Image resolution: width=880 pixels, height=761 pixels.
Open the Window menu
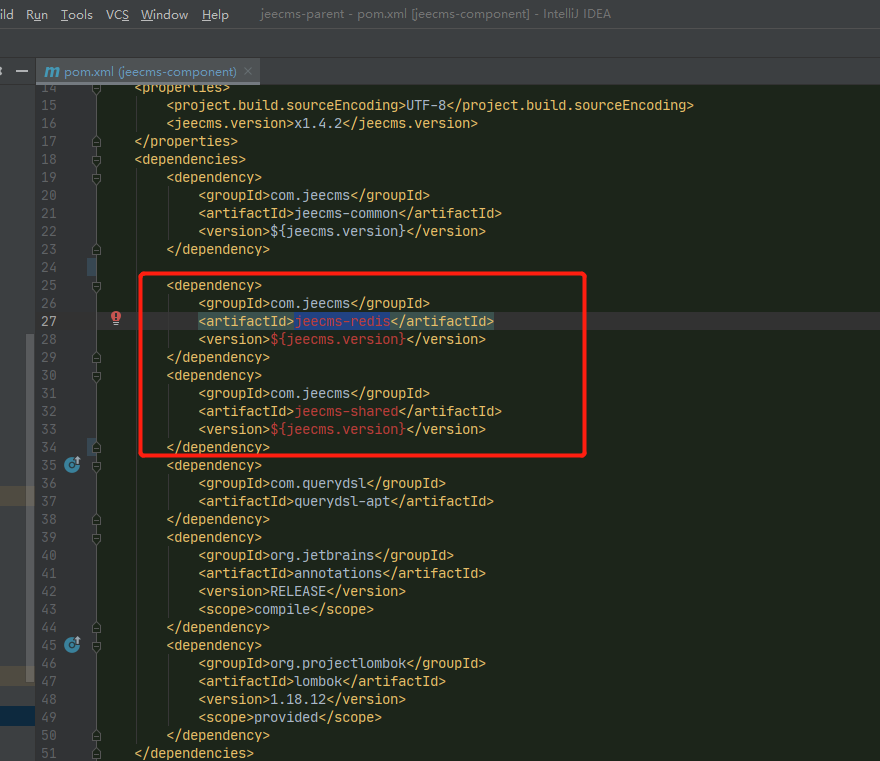click(x=164, y=15)
